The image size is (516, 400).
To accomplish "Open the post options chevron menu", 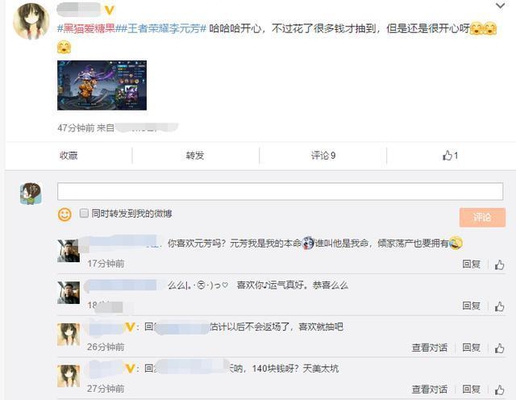I will coord(500,6).
